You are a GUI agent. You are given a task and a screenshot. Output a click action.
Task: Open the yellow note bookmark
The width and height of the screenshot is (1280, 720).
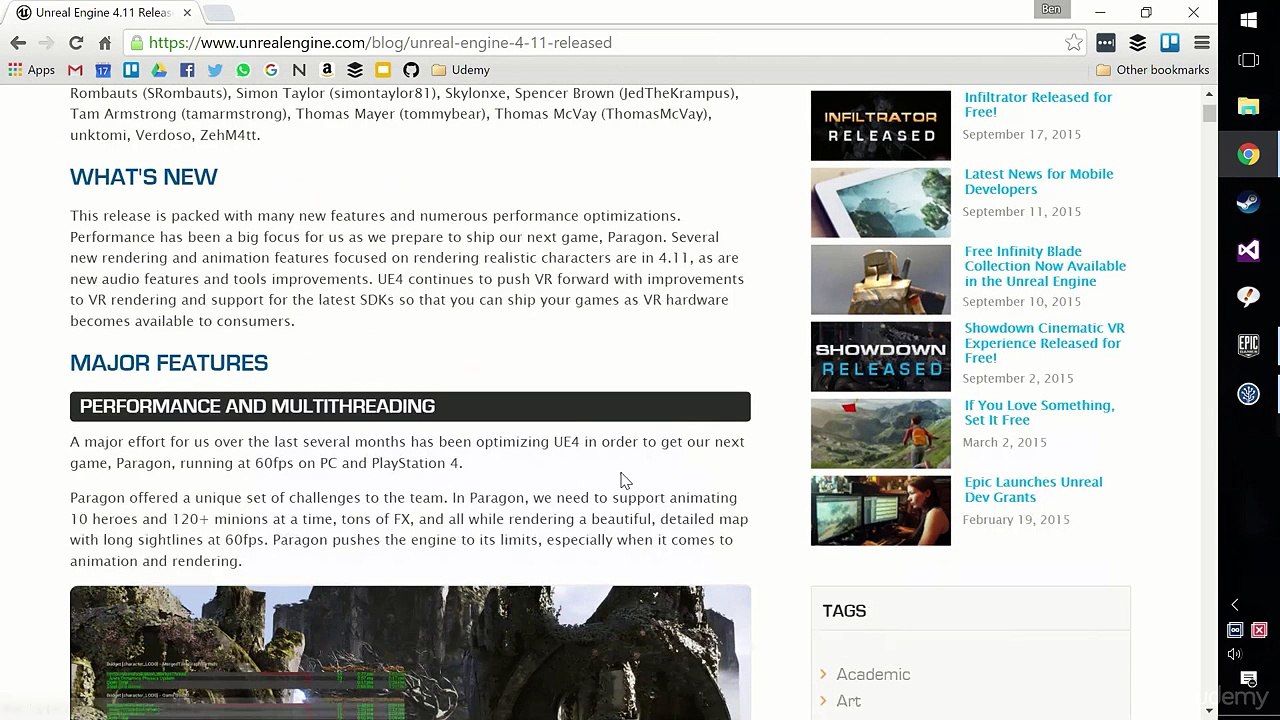click(x=383, y=70)
